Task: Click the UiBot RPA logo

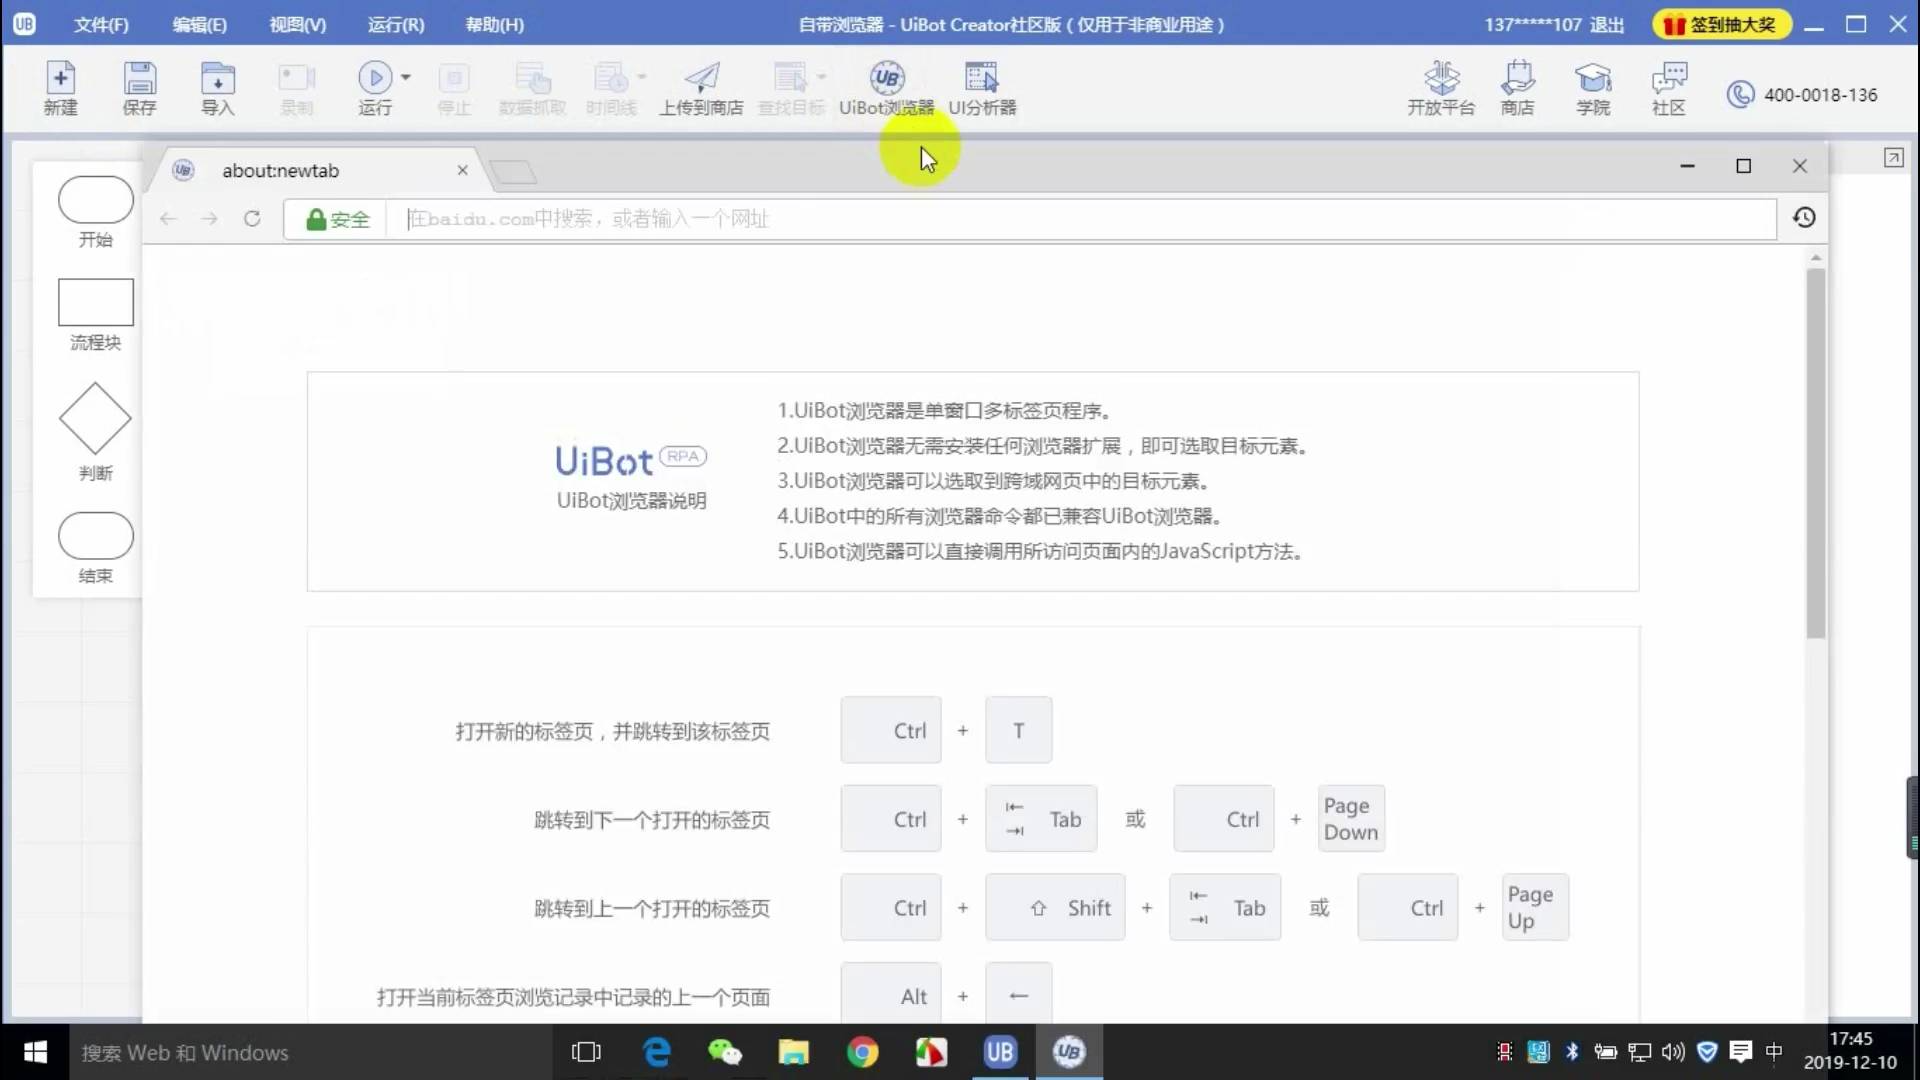Action: pos(631,461)
